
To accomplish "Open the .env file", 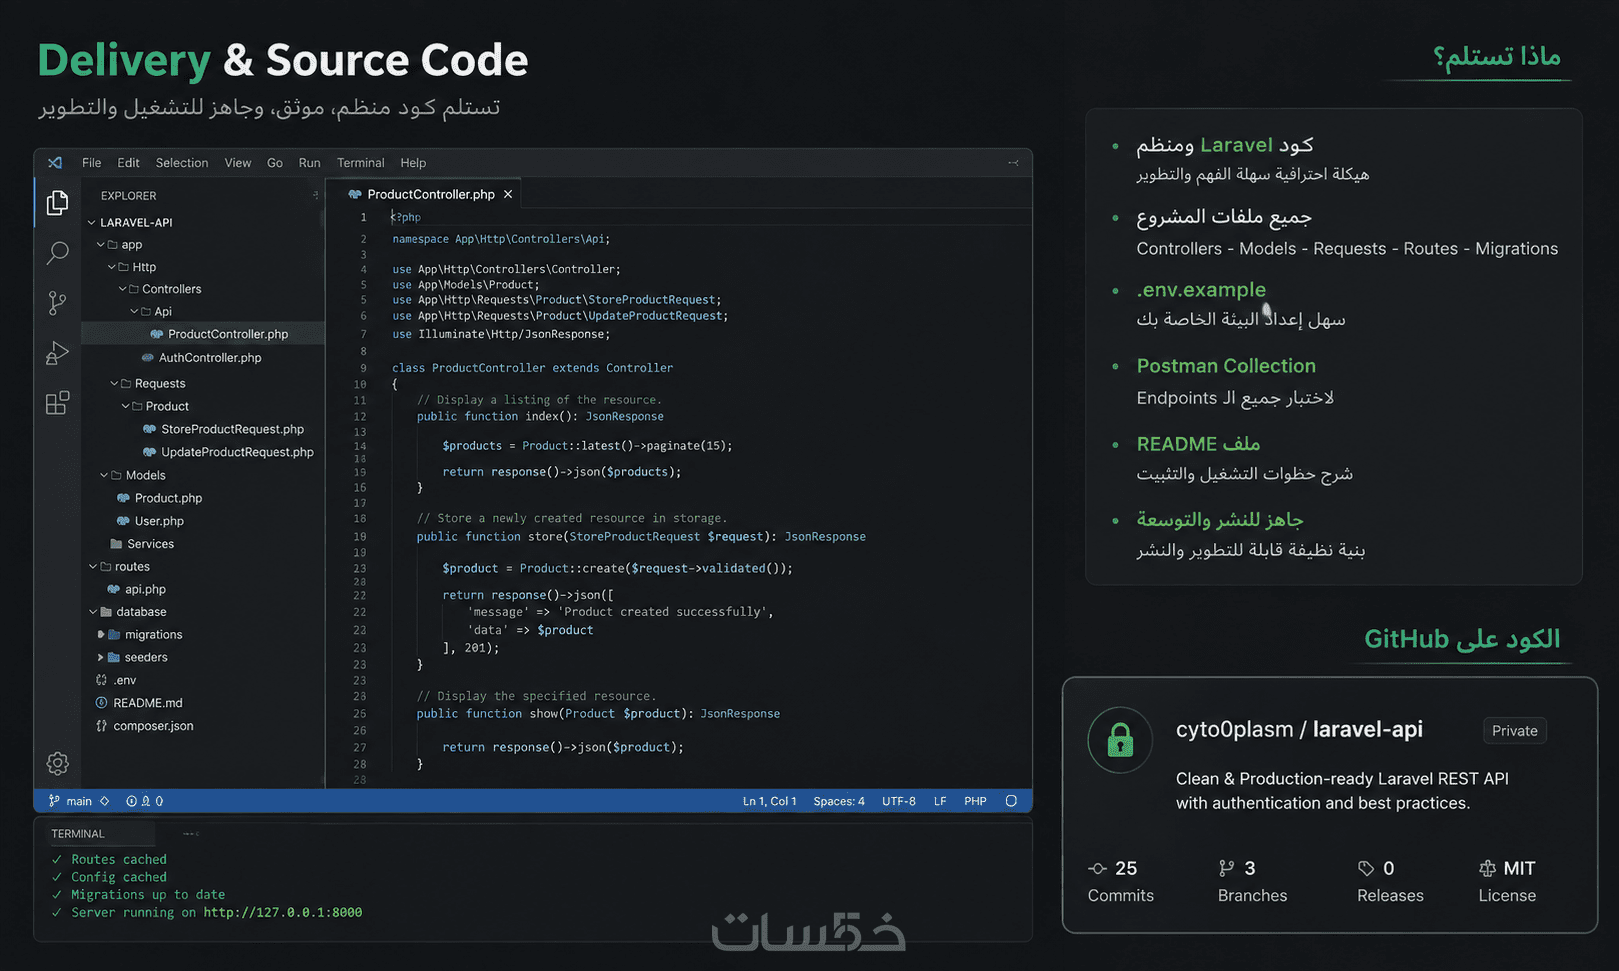I will pos(124,680).
